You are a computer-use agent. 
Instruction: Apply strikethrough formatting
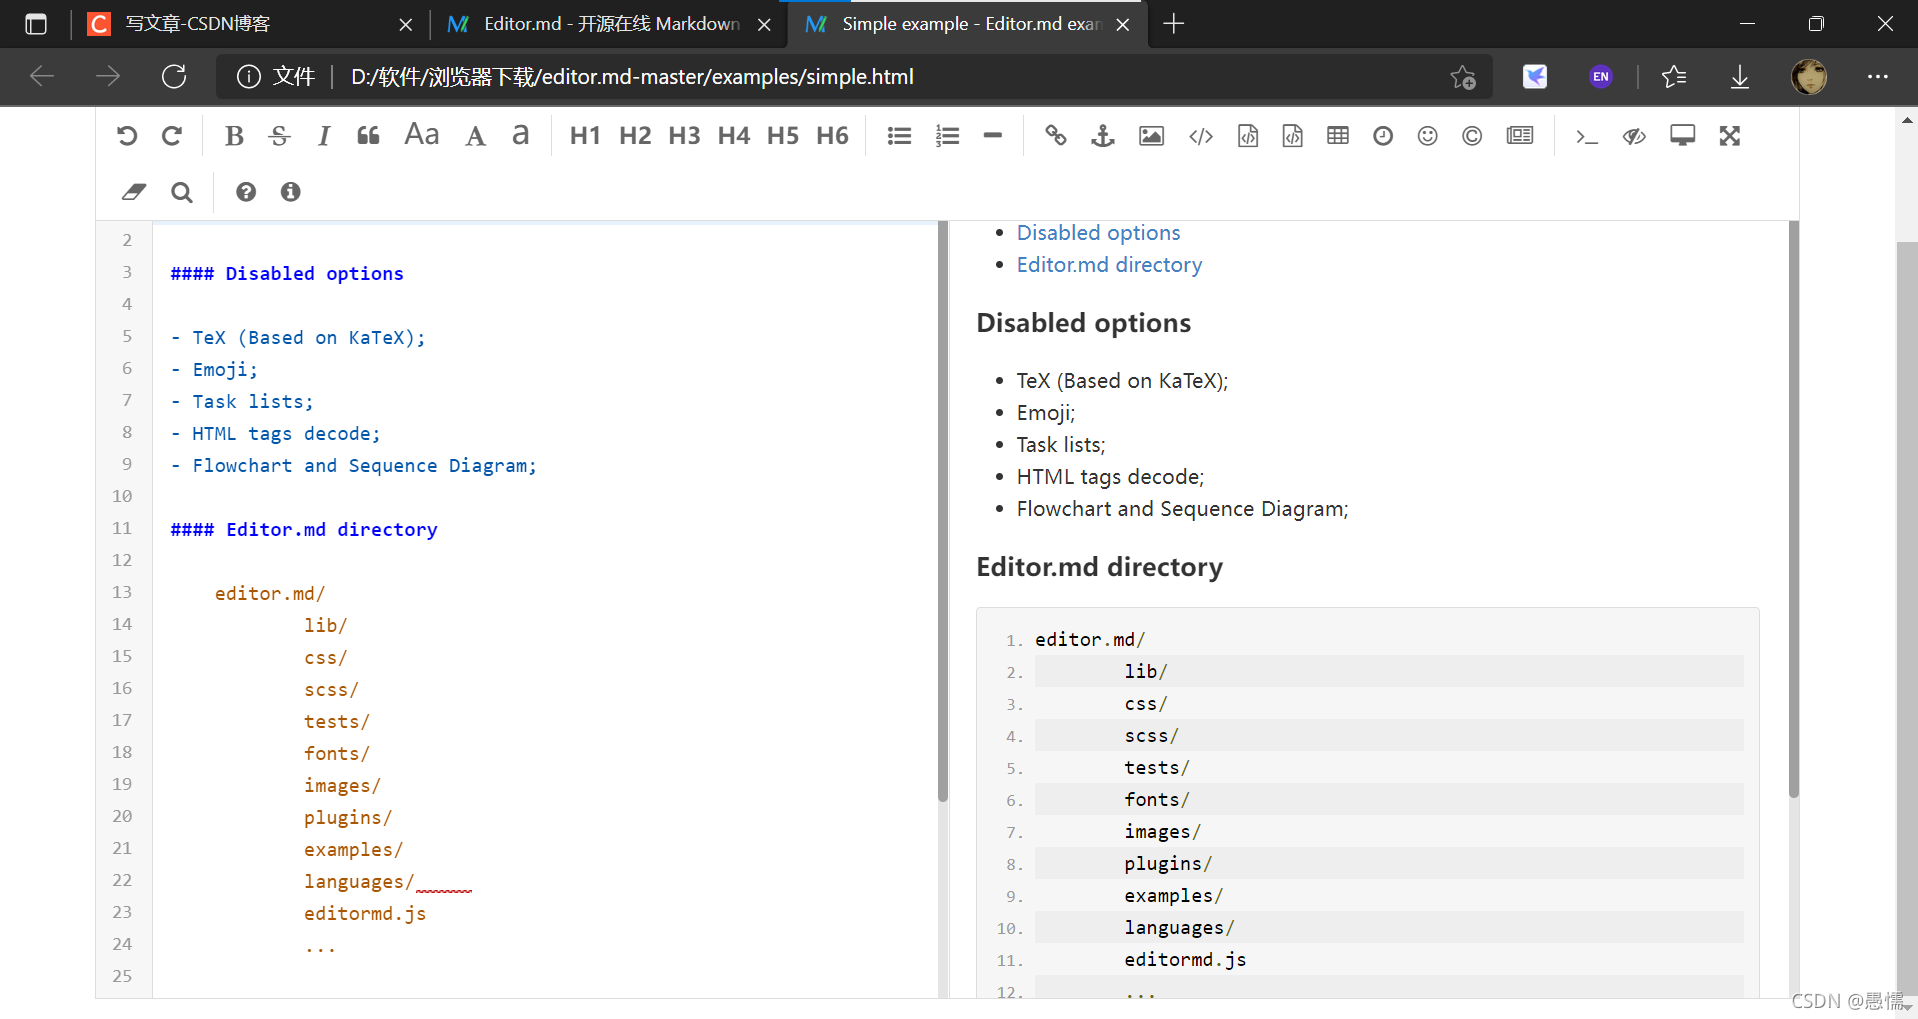[x=280, y=136]
